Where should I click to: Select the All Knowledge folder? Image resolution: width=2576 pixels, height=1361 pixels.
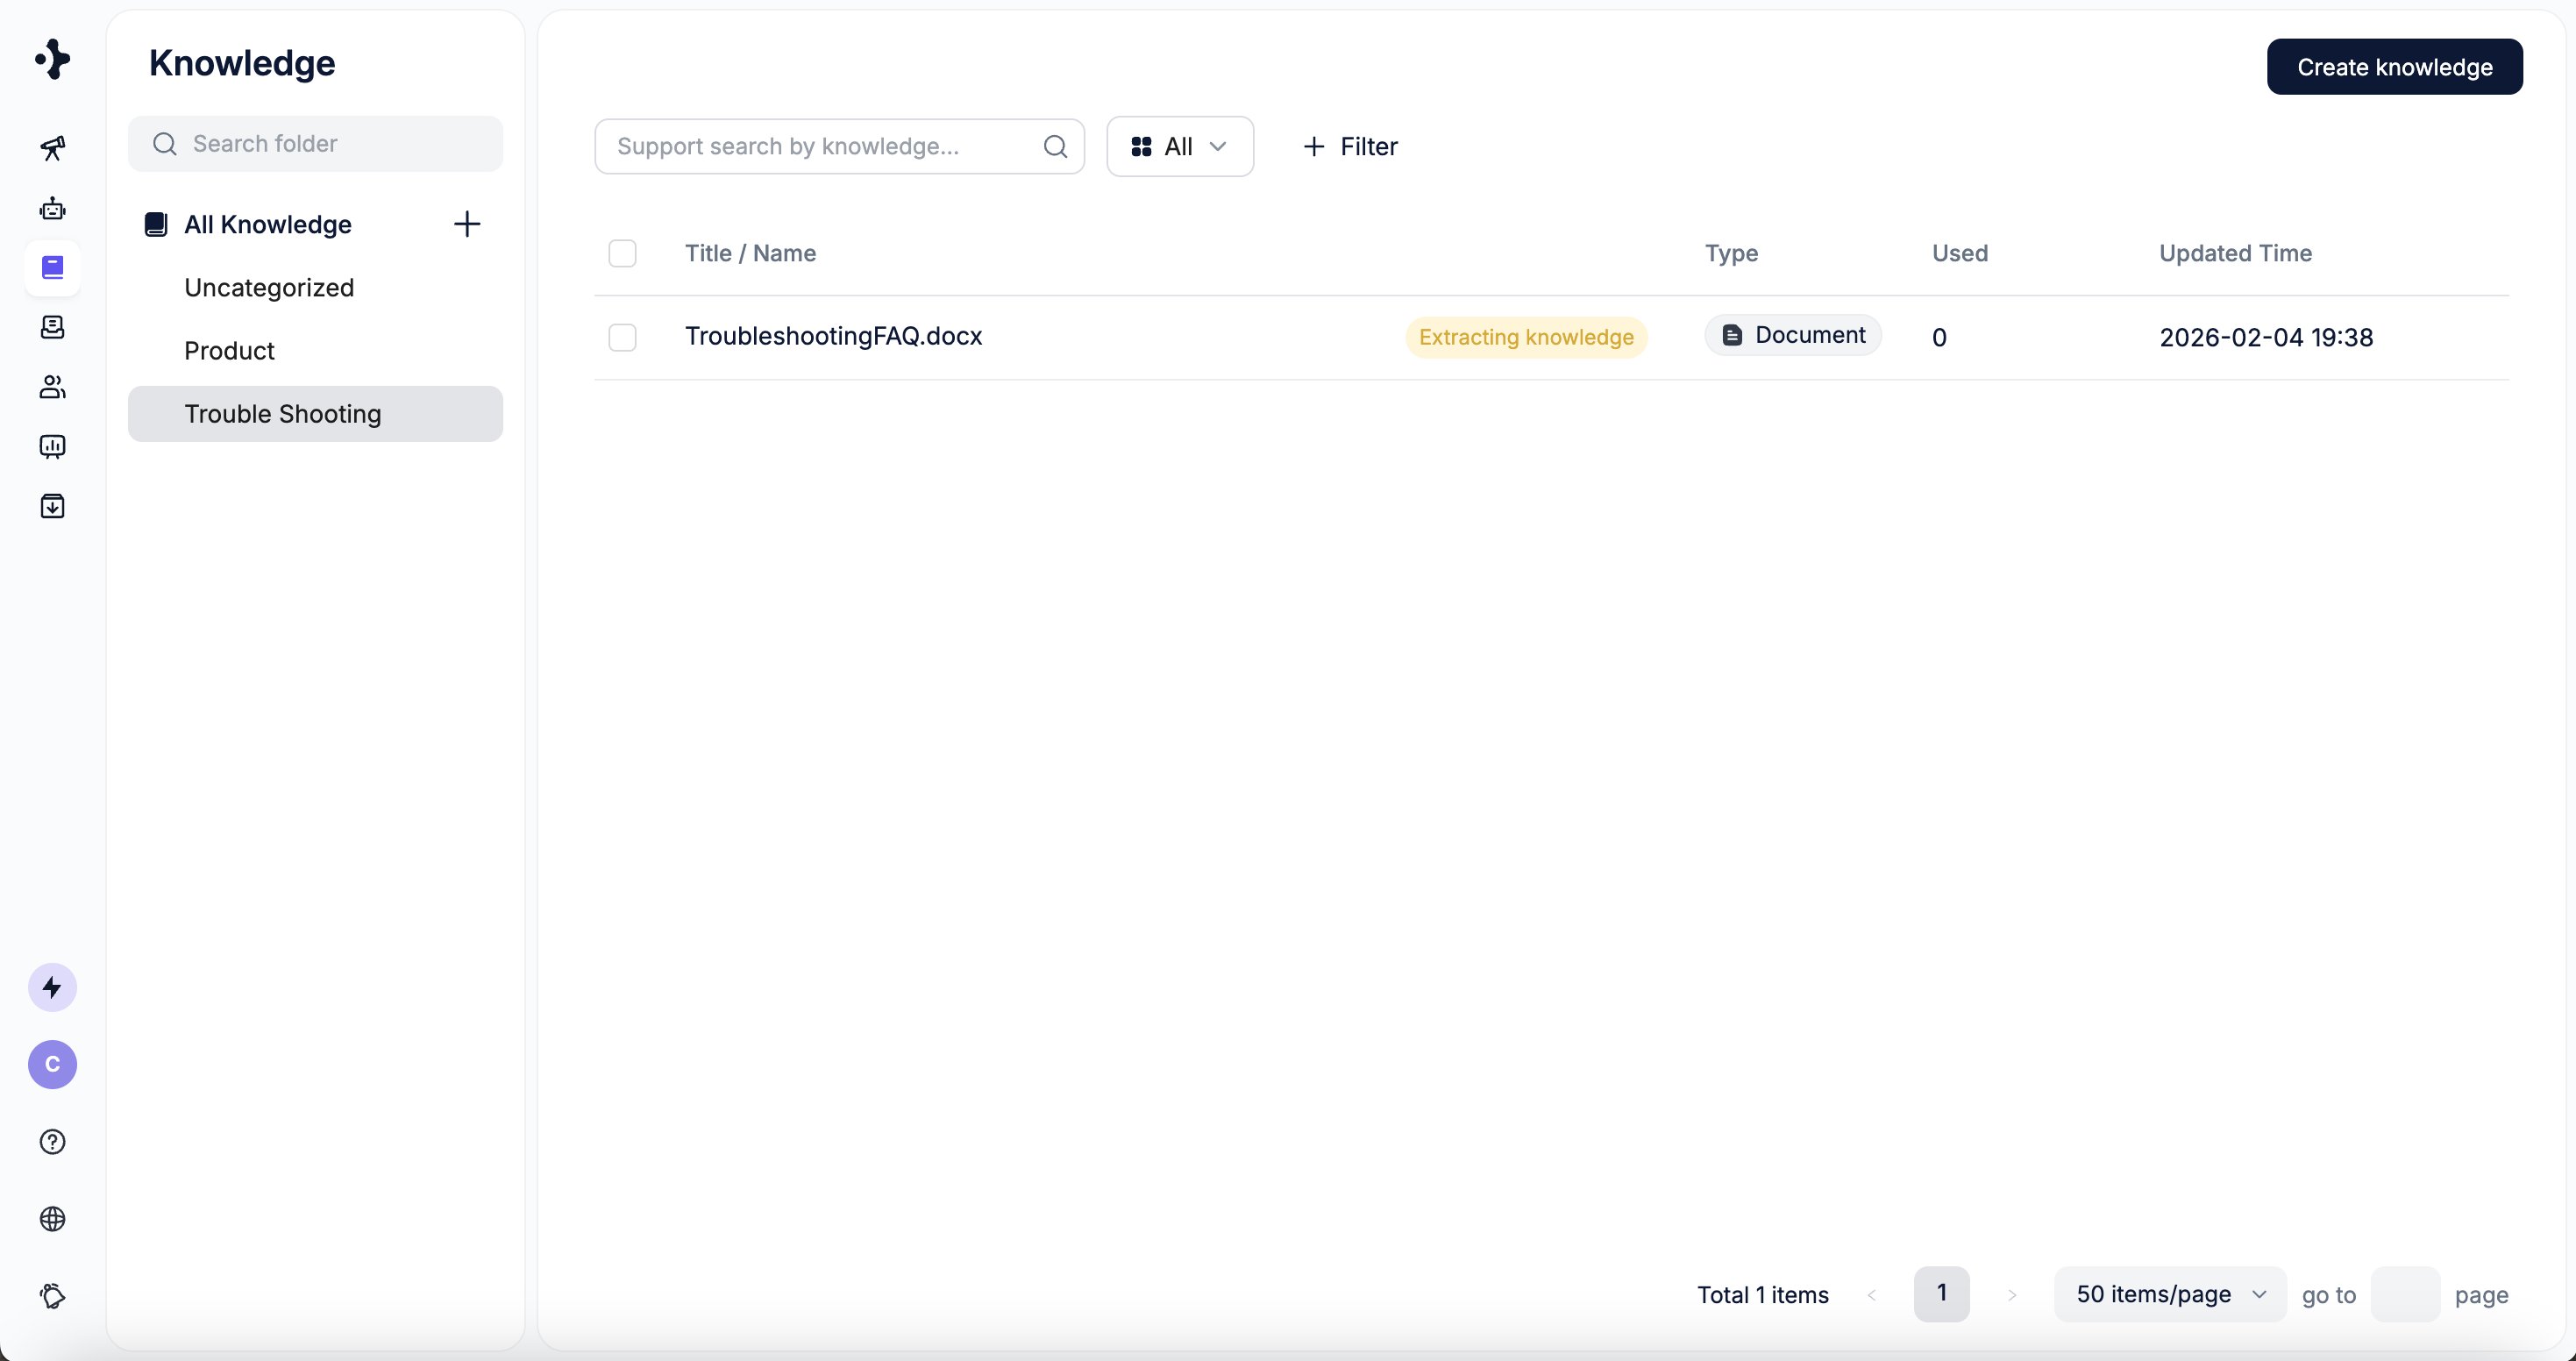click(x=268, y=224)
